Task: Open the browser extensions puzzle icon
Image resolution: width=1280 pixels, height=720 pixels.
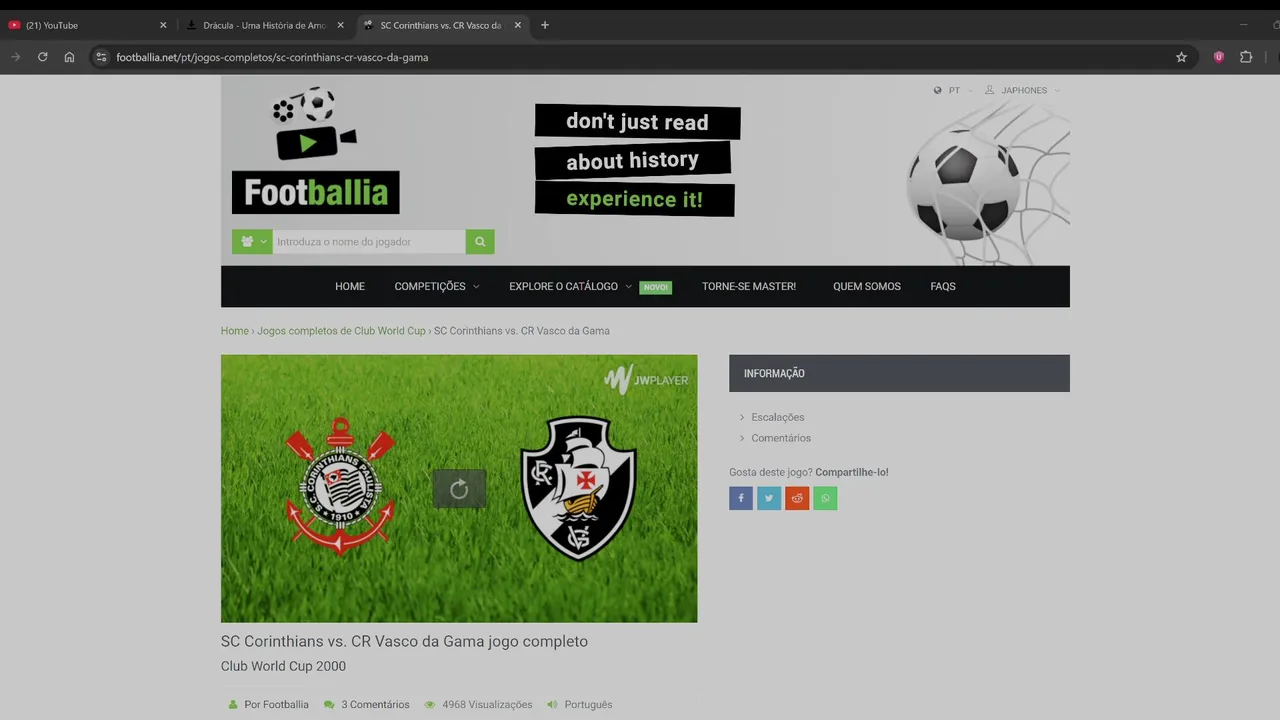Action: click(1246, 57)
